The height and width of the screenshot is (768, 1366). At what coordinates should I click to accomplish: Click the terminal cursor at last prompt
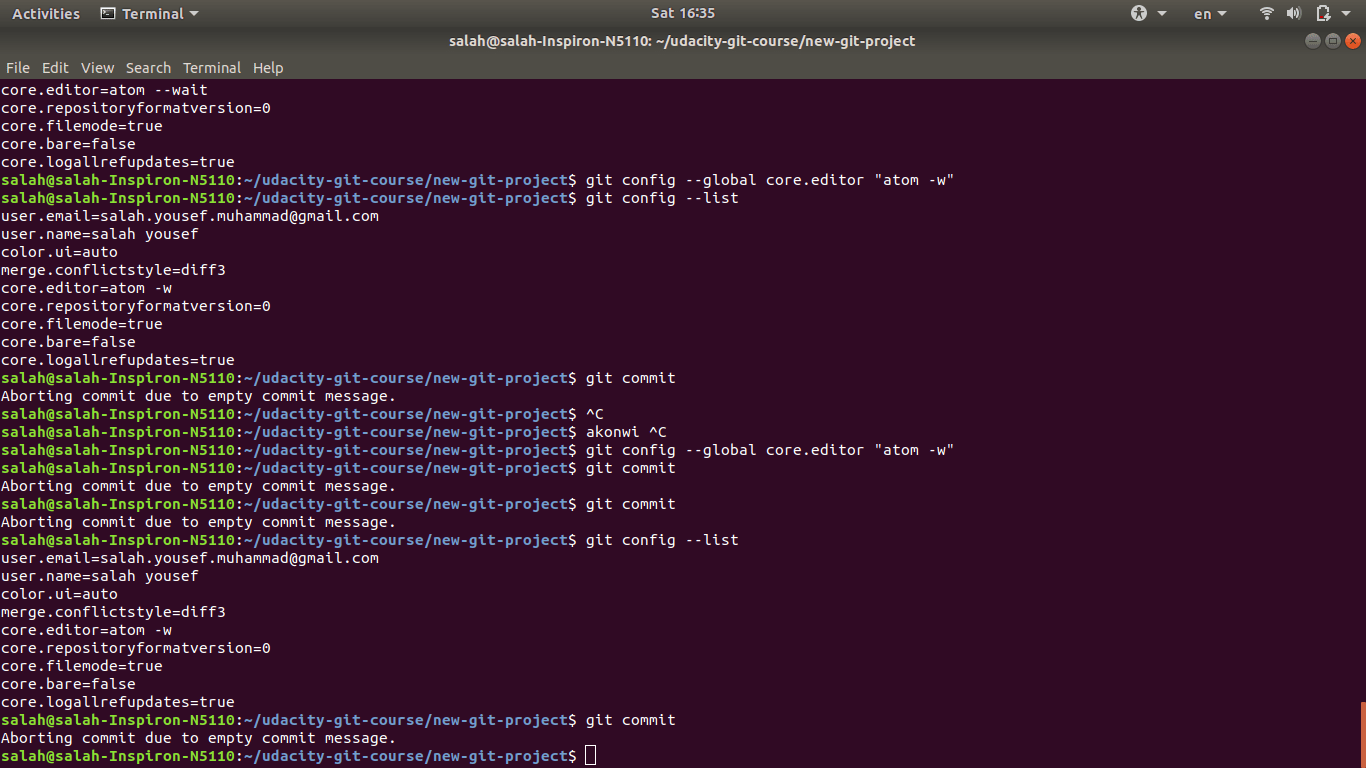pyautogui.click(x=590, y=755)
